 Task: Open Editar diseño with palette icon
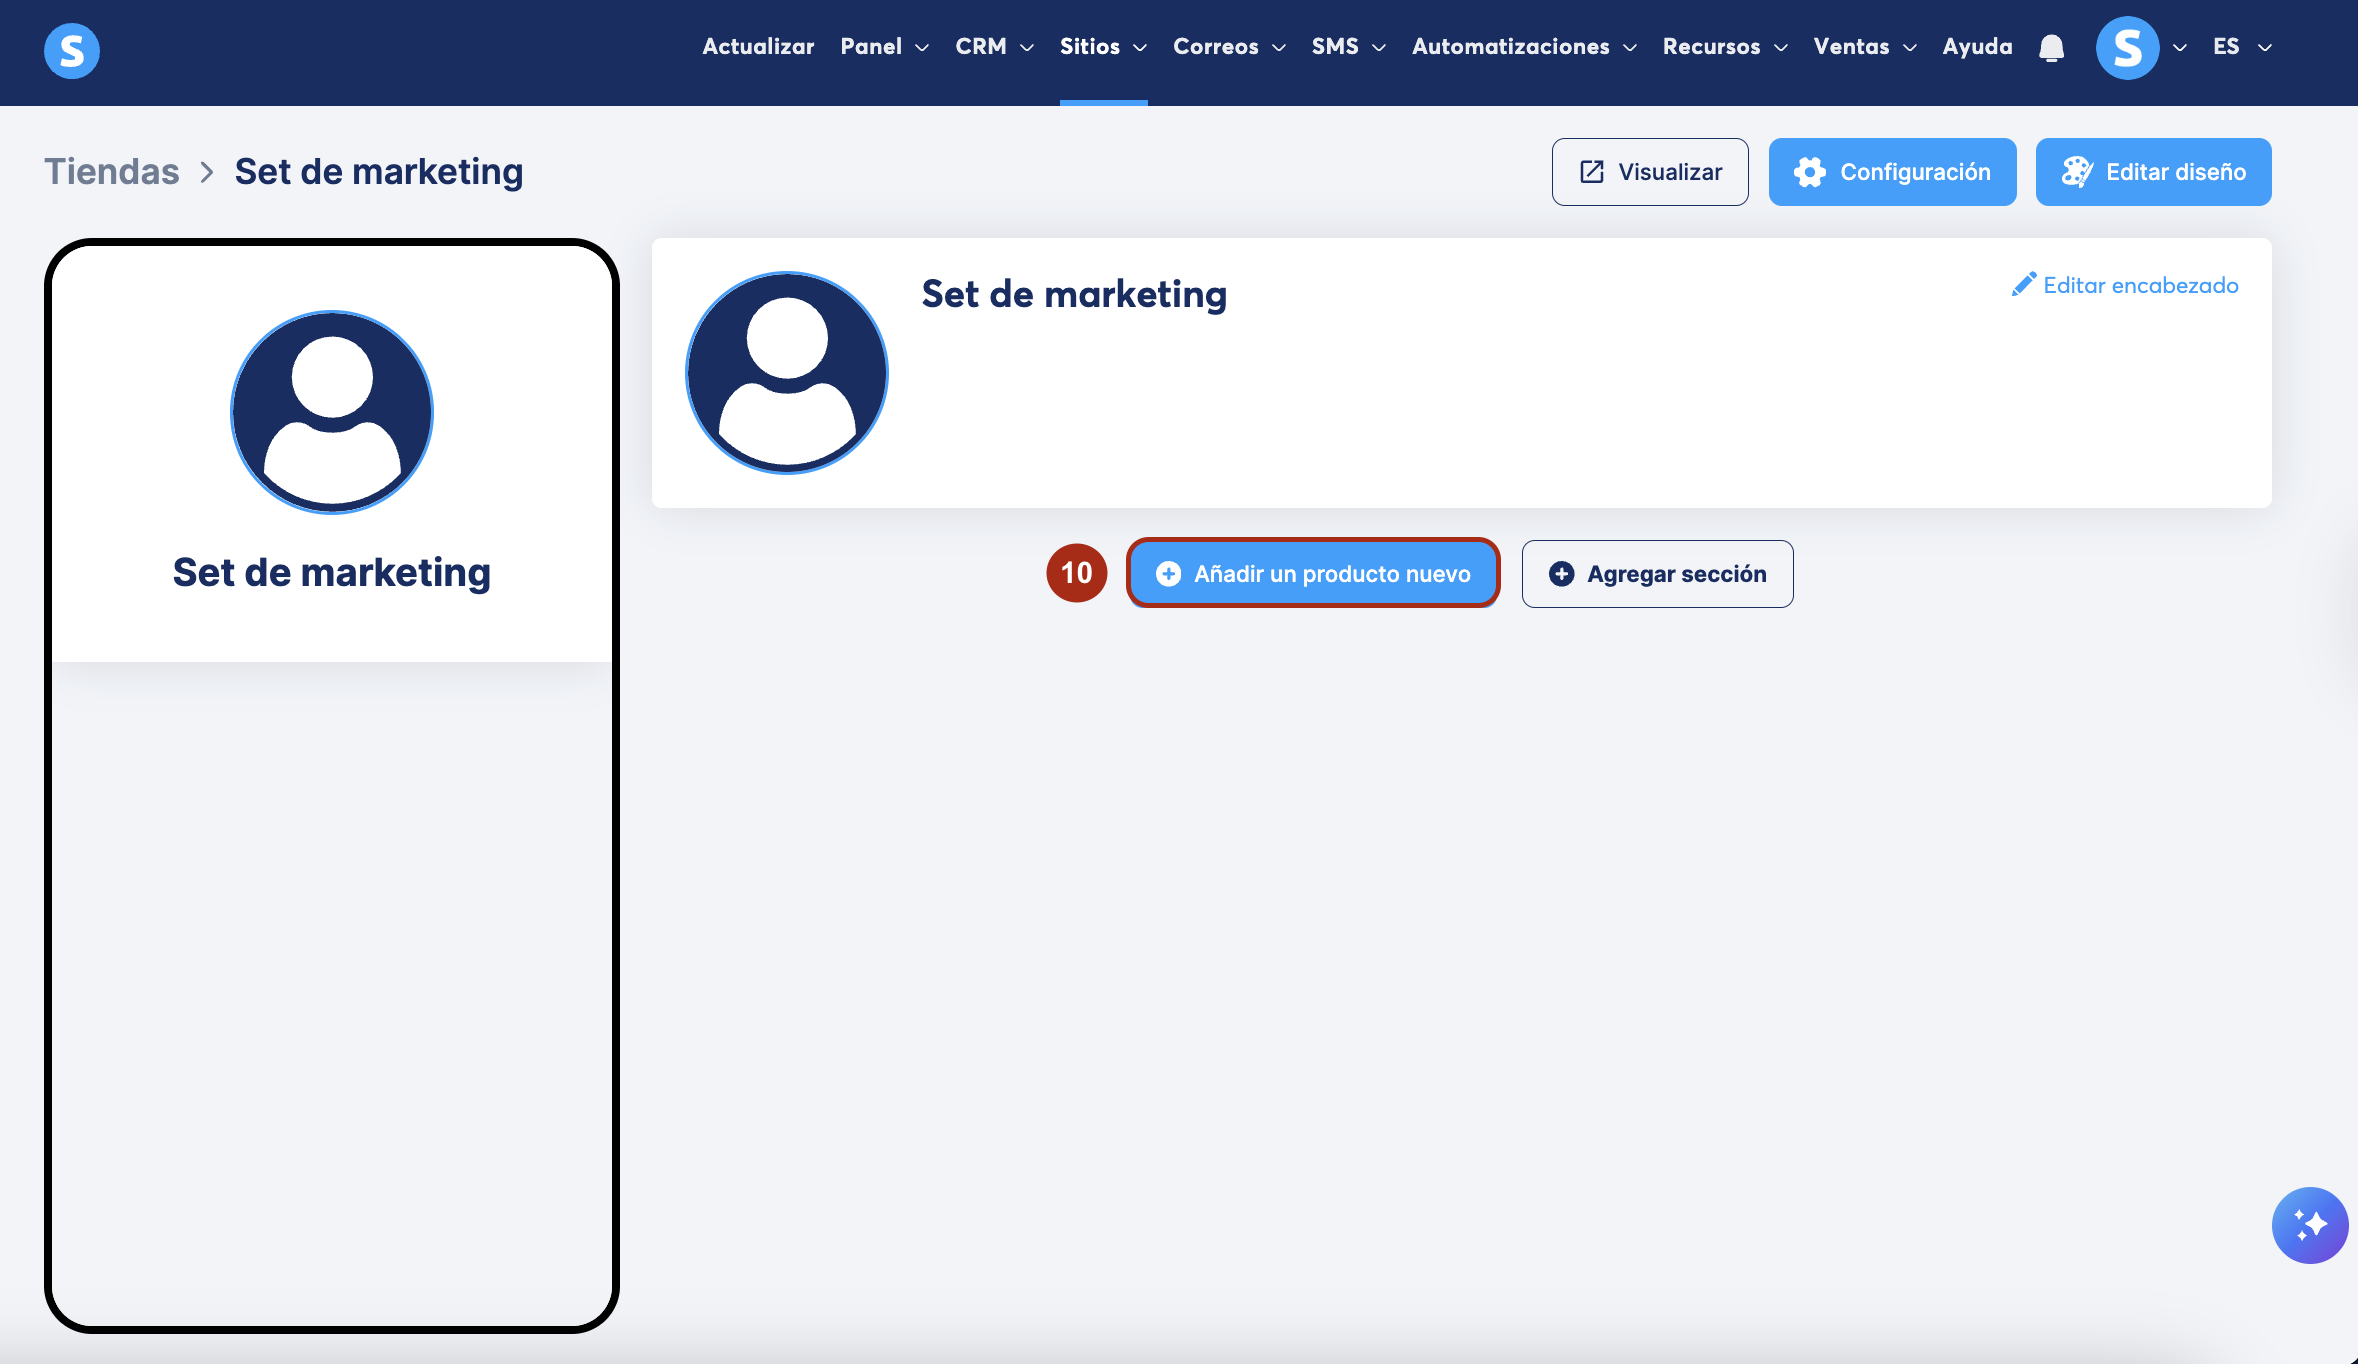pyautogui.click(x=2153, y=172)
